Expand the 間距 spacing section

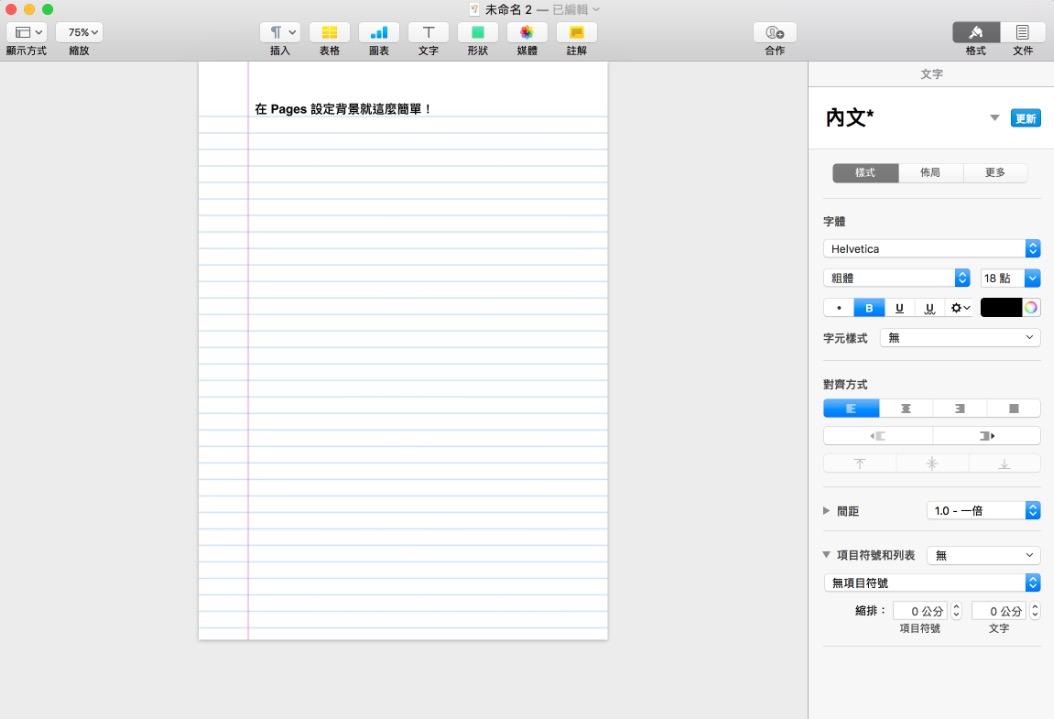[x=826, y=511]
